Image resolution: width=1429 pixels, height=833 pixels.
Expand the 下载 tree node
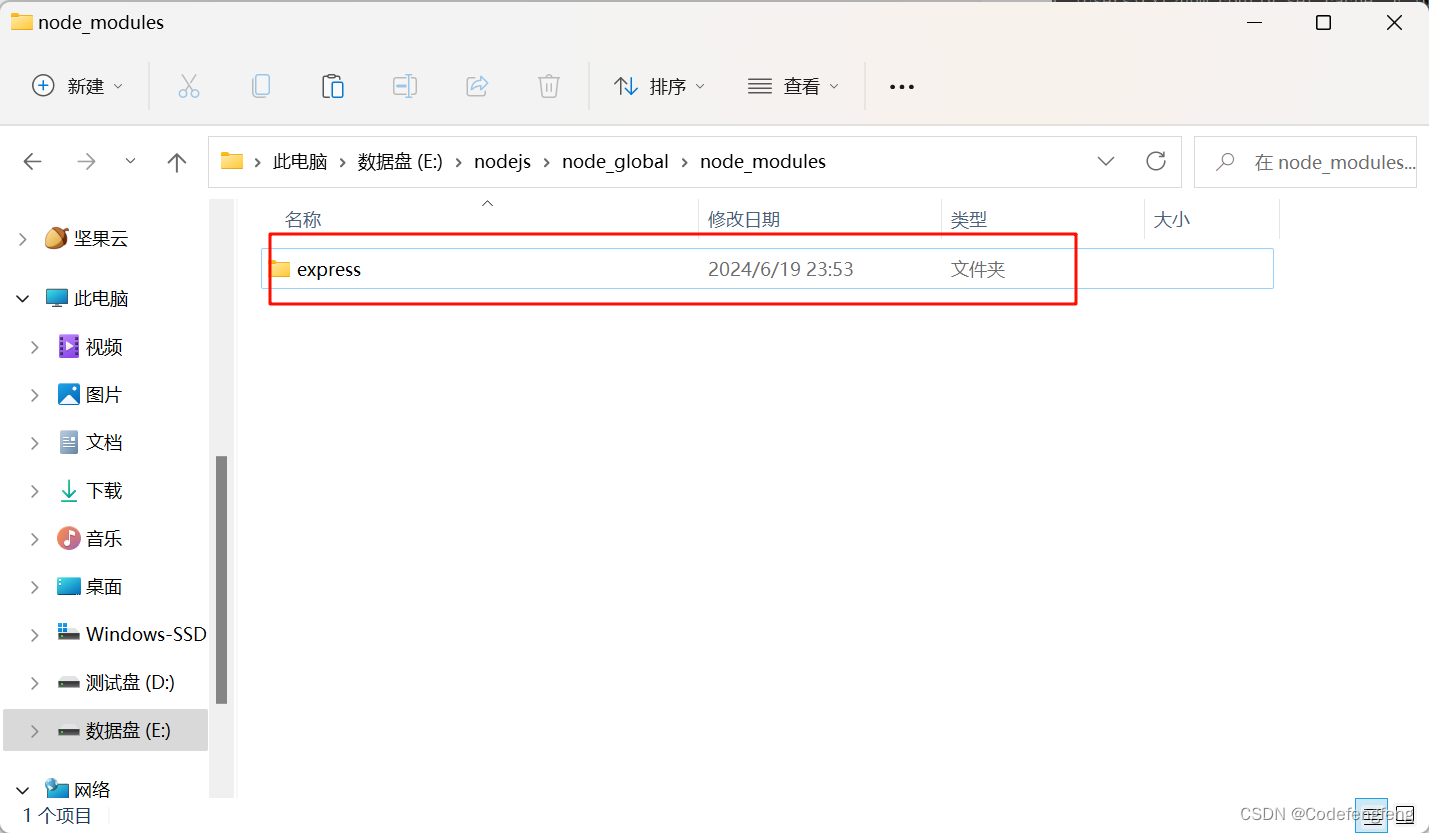coord(35,491)
